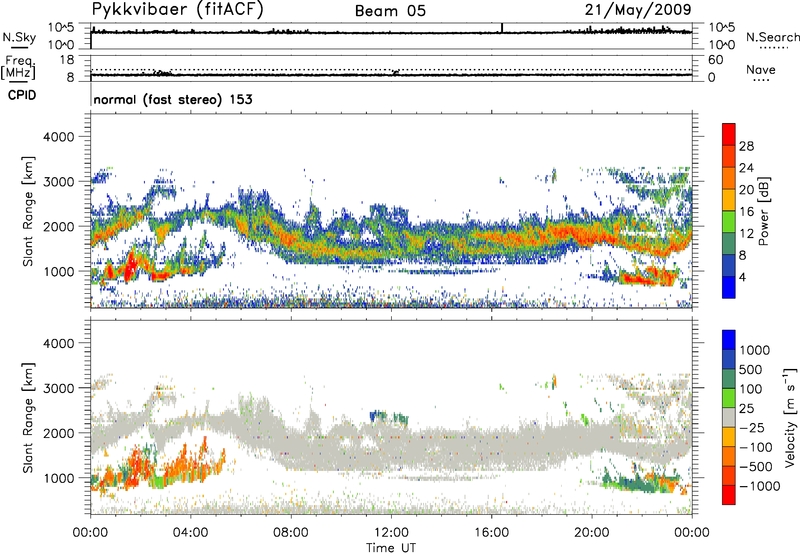This screenshot has width=800, height=554.
Task: Click the 4 dB power colorbar label
Action: click(x=743, y=278)
